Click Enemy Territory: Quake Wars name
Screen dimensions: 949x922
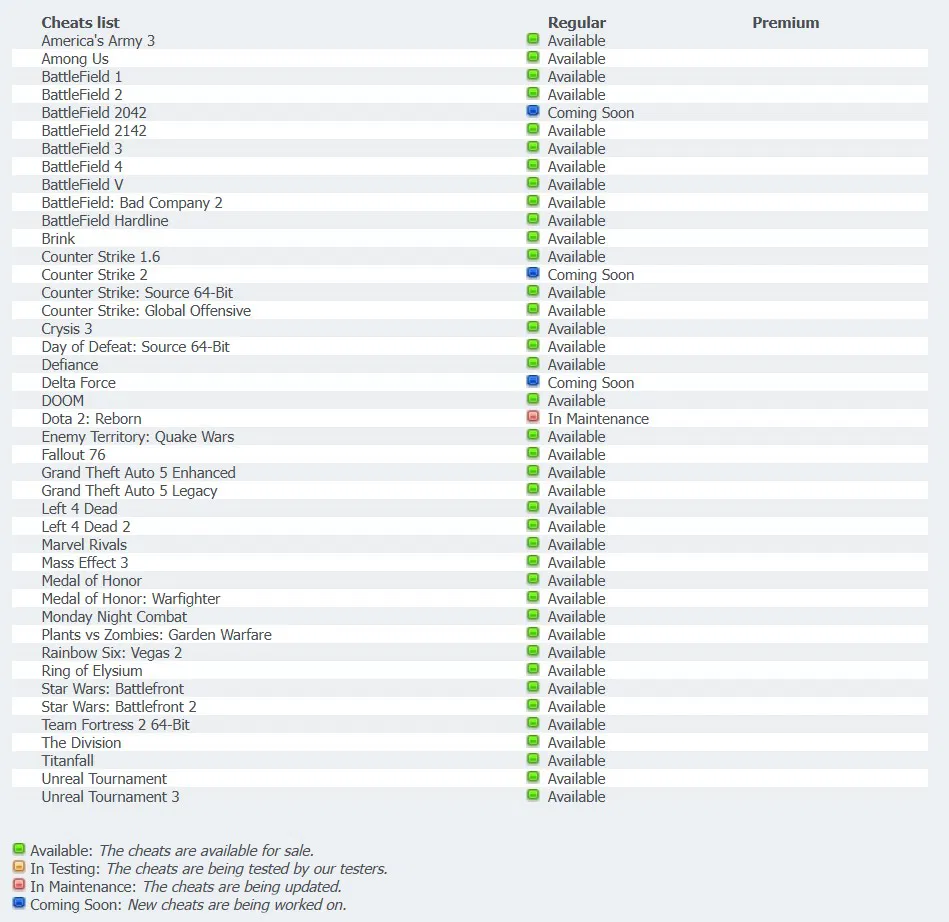137,436
